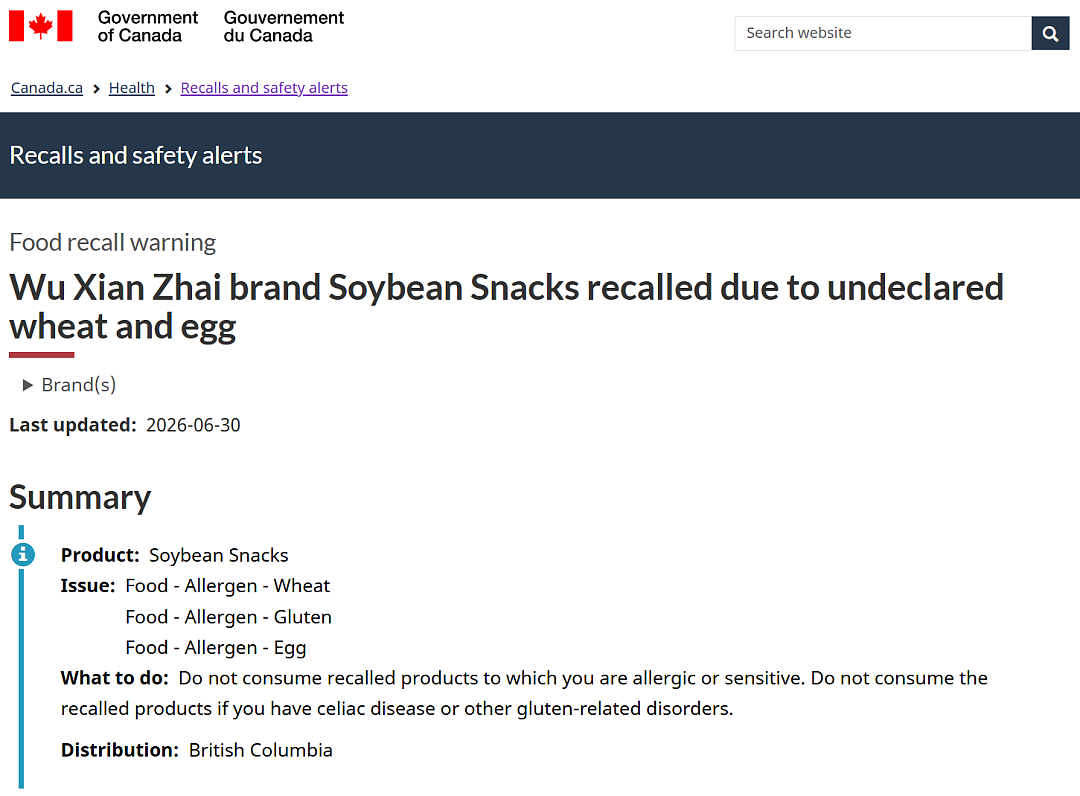Click the Distribution British Columbia text
Screen dimensions: 1080x796
click(x=196, y=750)
